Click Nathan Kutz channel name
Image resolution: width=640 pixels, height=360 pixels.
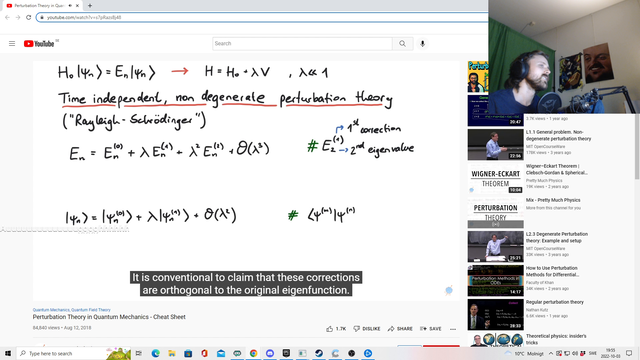pos(537,310)
